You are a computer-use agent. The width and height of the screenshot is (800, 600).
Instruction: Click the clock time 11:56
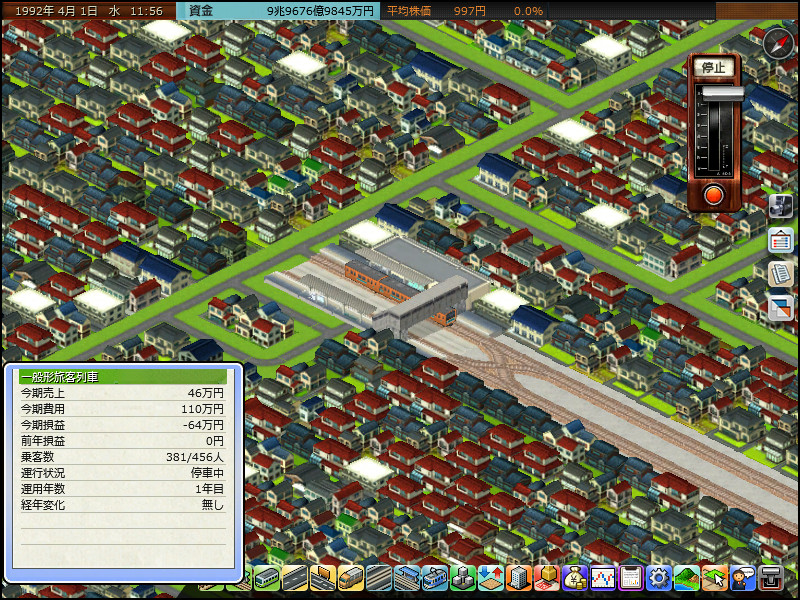click(146, 11)
